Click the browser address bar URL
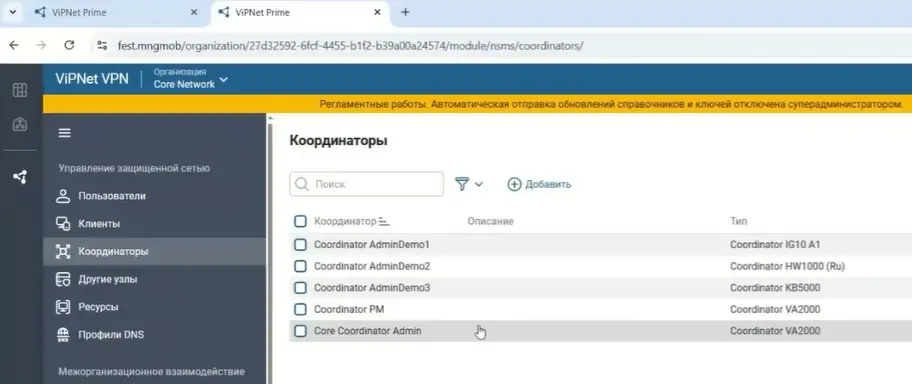The height and width of the screenshot is (384, 912). [350, 45]
